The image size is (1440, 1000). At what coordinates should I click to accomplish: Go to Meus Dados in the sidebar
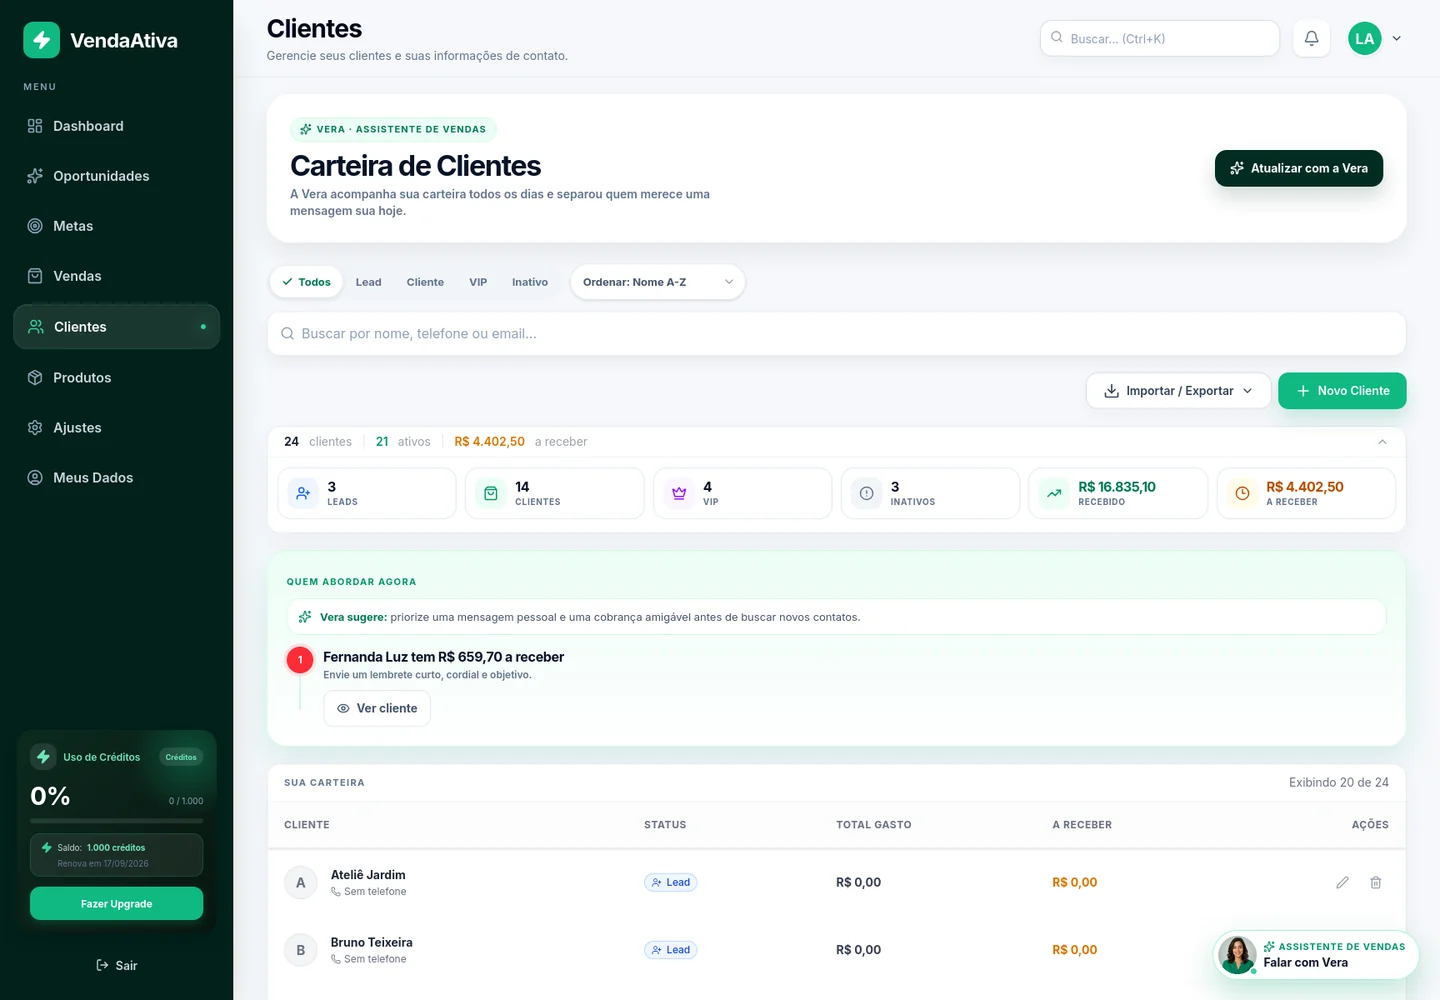coord(116,478)
